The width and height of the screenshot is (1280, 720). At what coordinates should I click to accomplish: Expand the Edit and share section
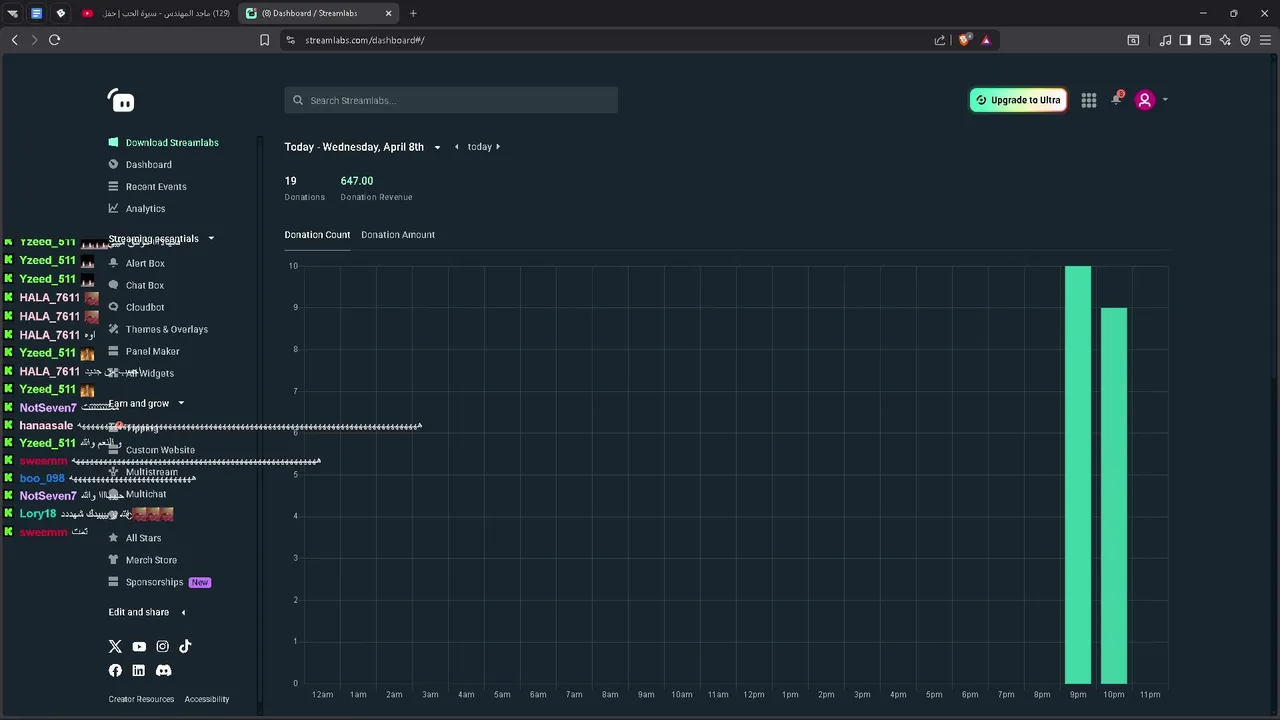pyautogui.click(x=183, y=612)
